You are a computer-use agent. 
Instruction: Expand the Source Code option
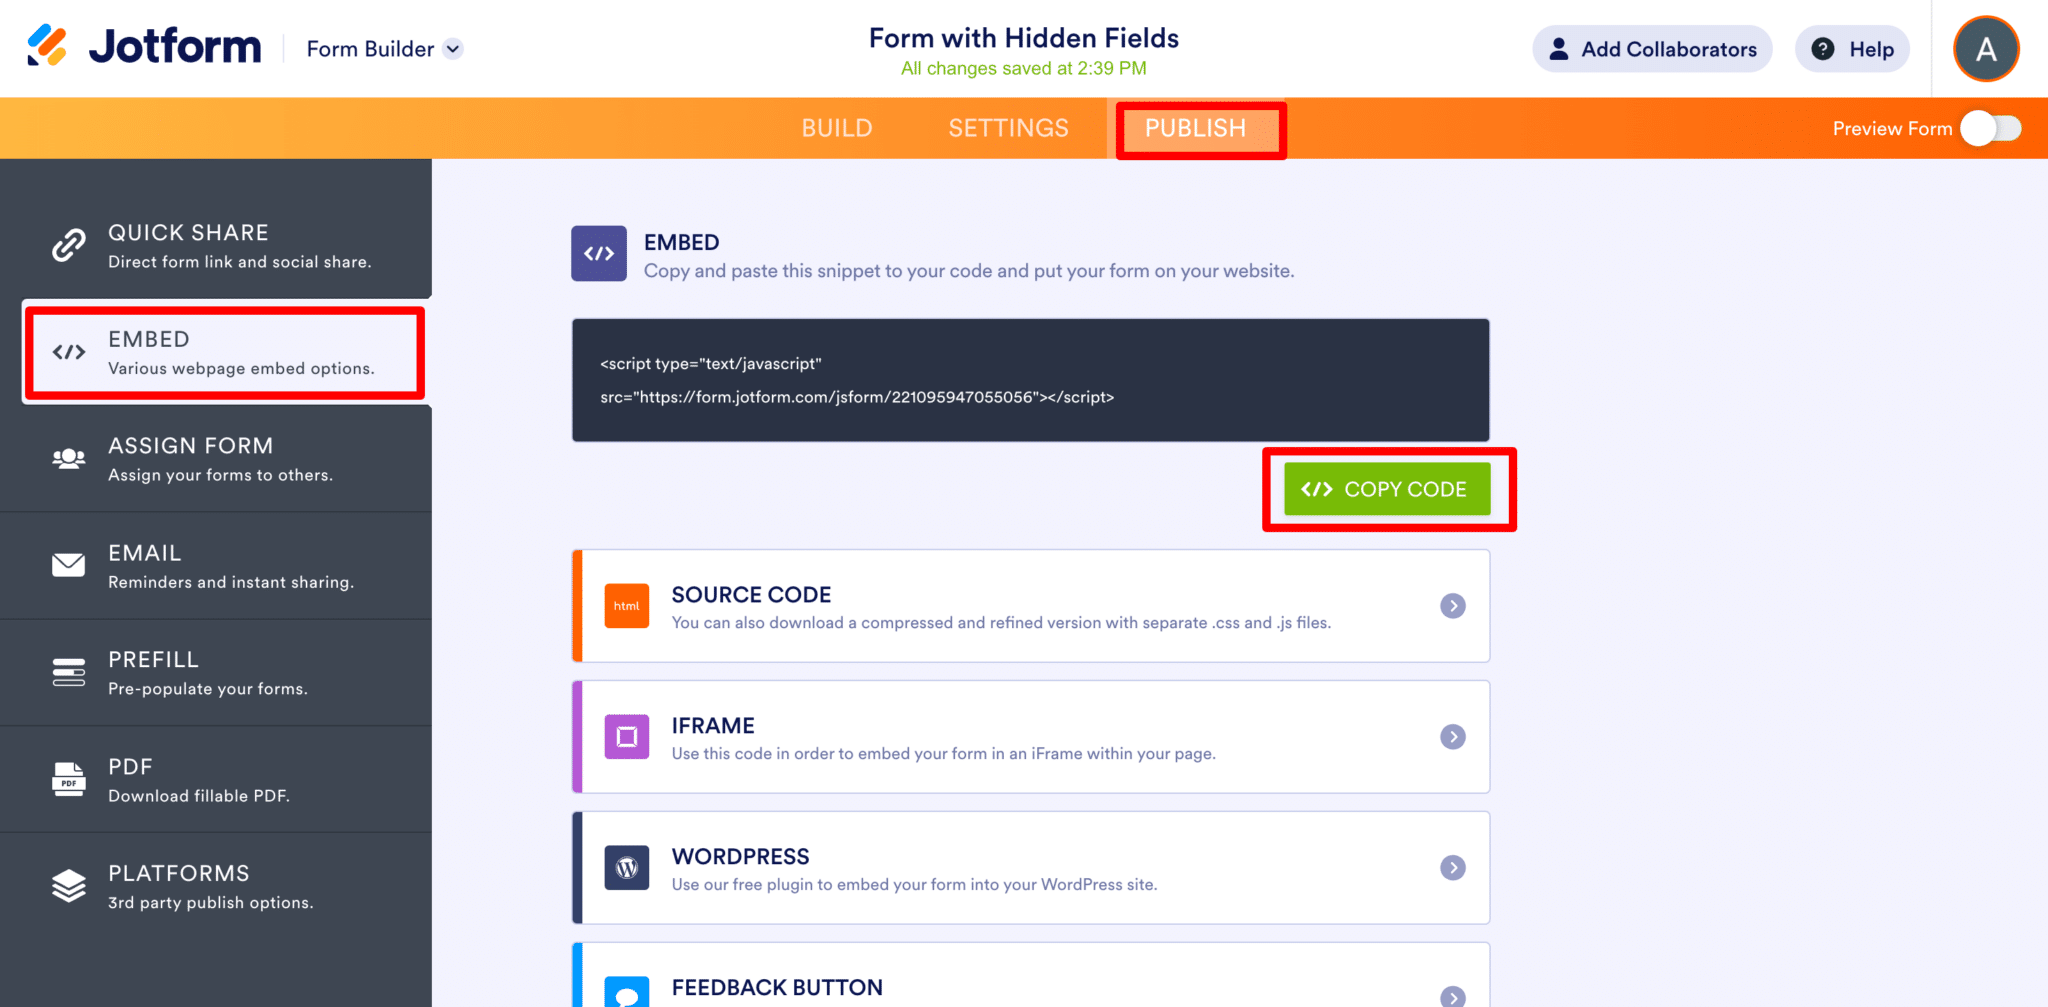coord(1452,605)
